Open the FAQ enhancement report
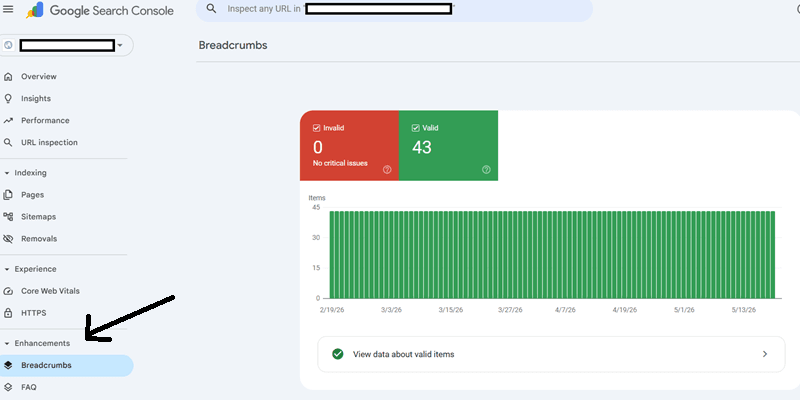 pos(29,387)
